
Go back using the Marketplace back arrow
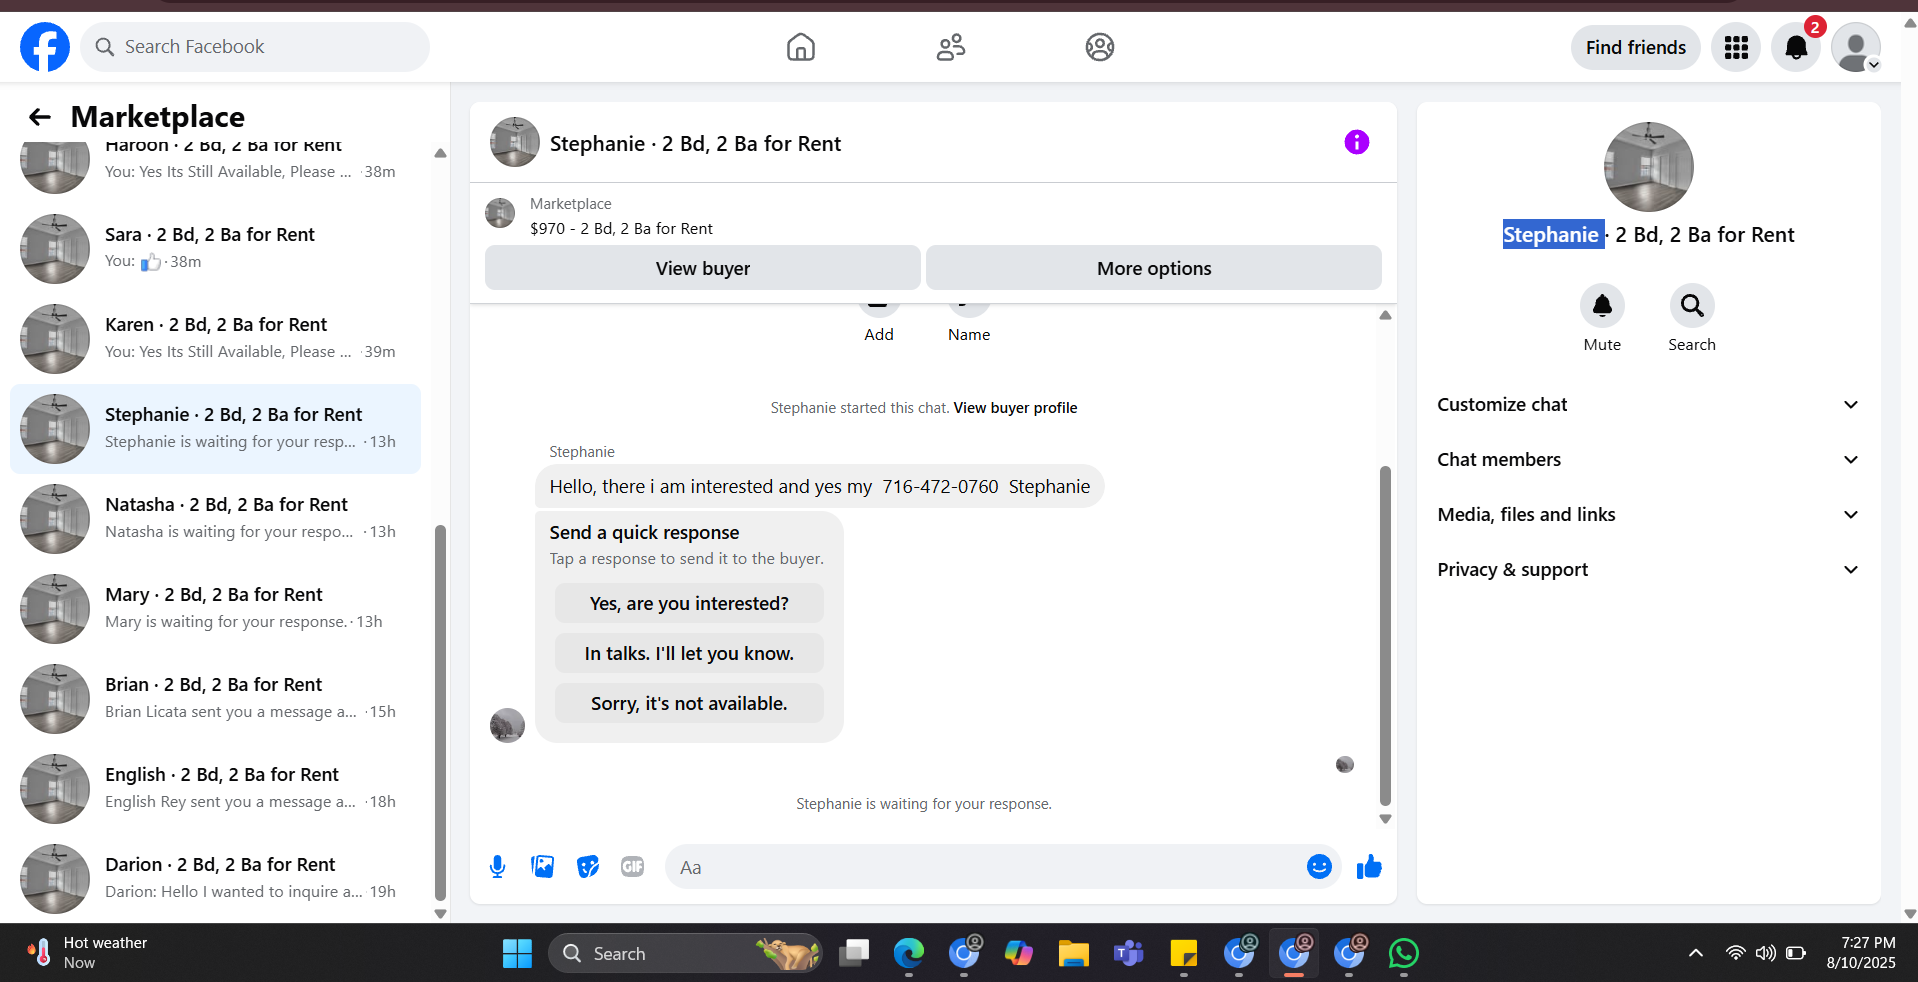[40, 117]
